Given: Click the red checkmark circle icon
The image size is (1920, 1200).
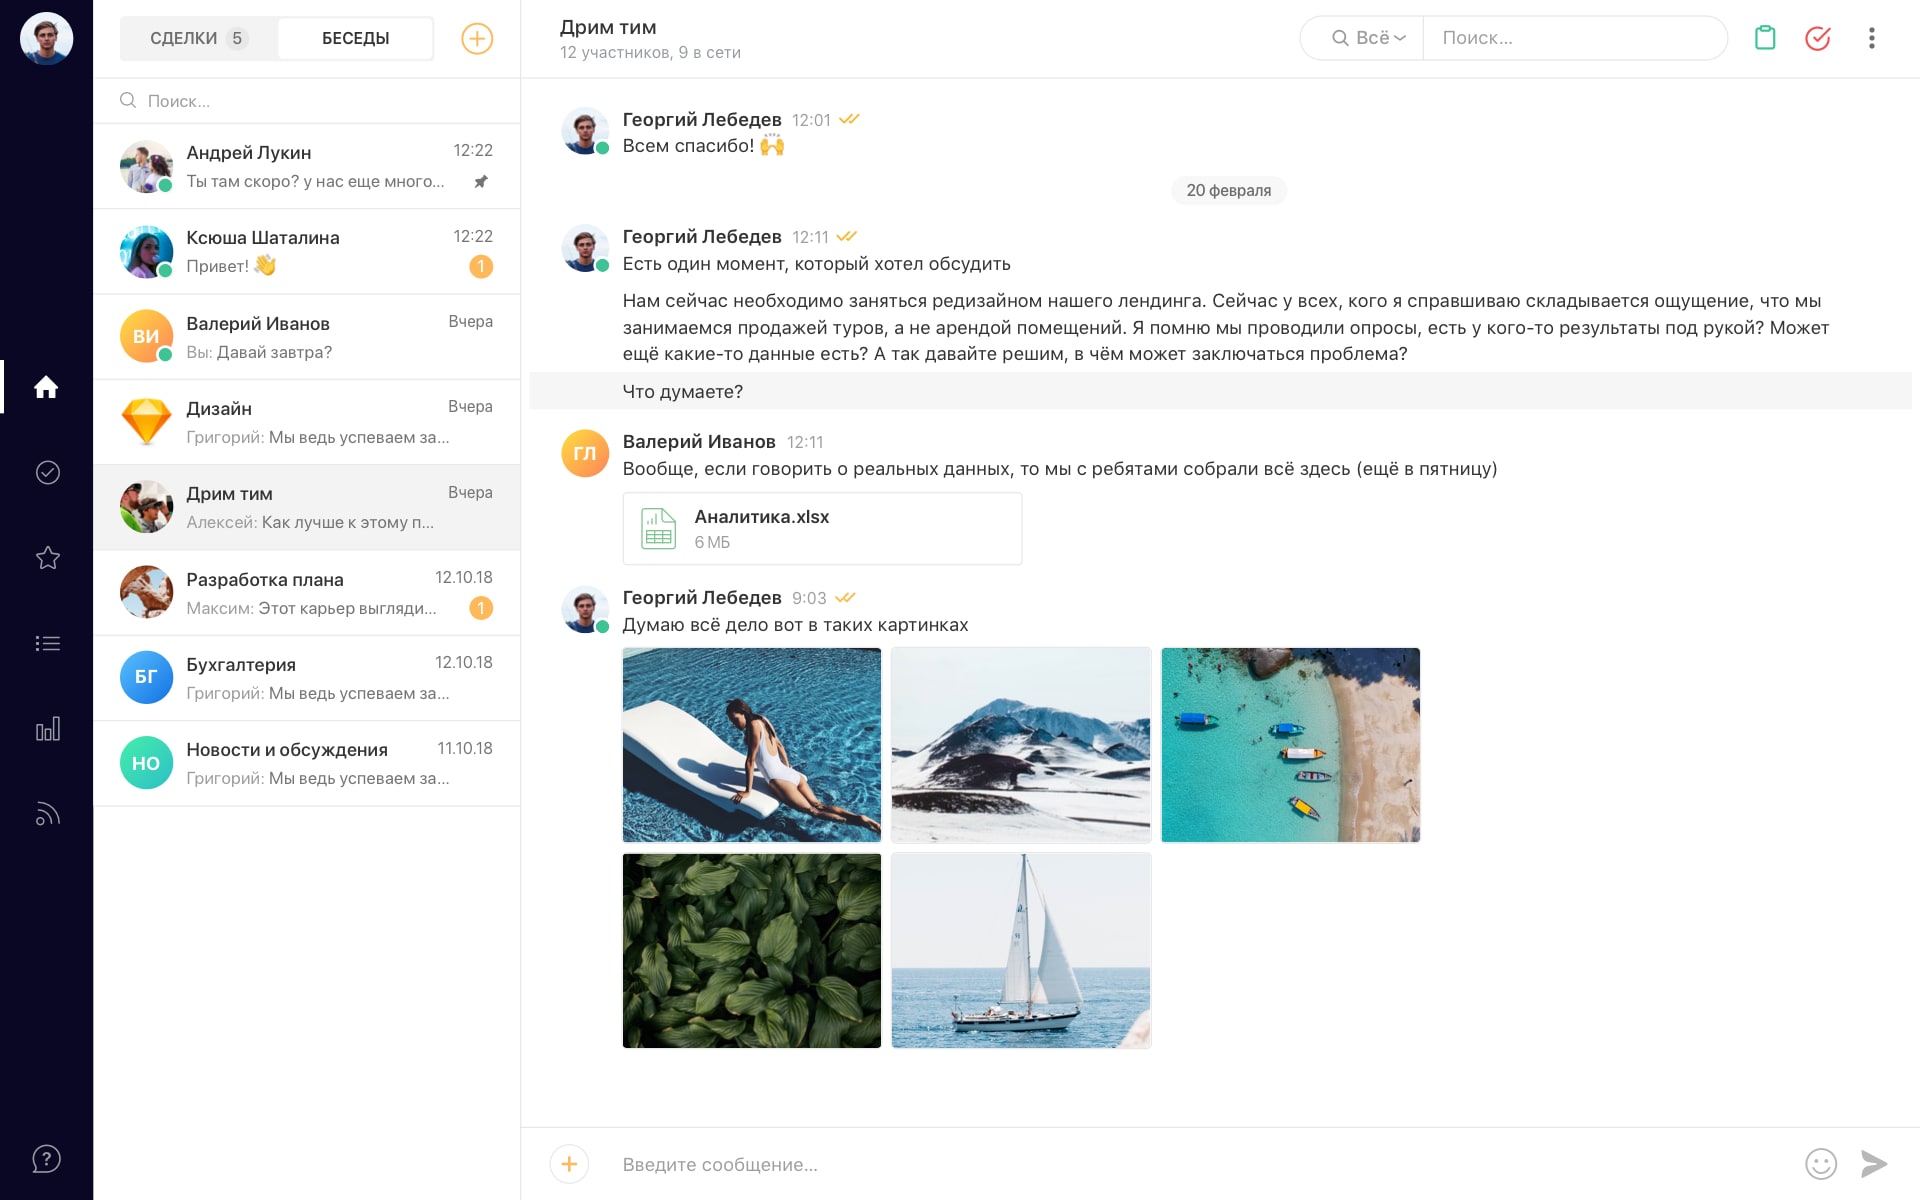Looking at the screenshot, I should (1817, 38).
